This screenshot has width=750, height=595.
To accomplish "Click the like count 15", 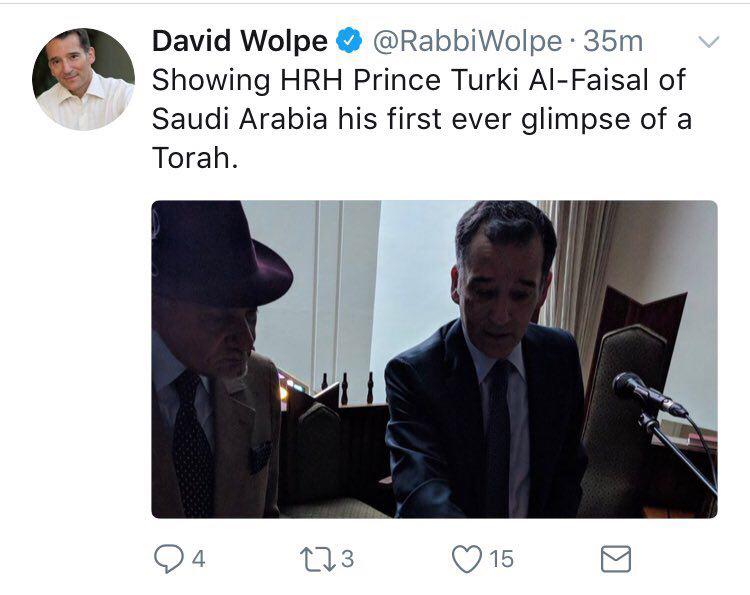I will (501, 559).
